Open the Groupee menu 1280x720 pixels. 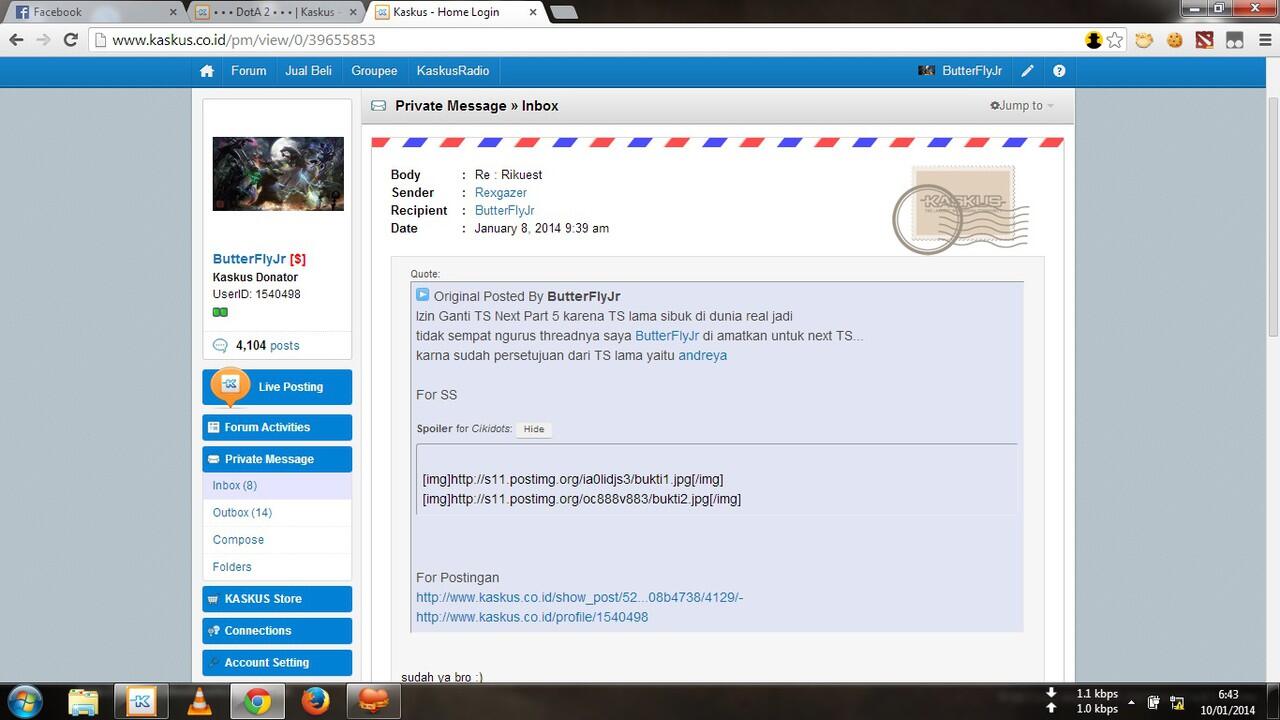coord(374,71)
